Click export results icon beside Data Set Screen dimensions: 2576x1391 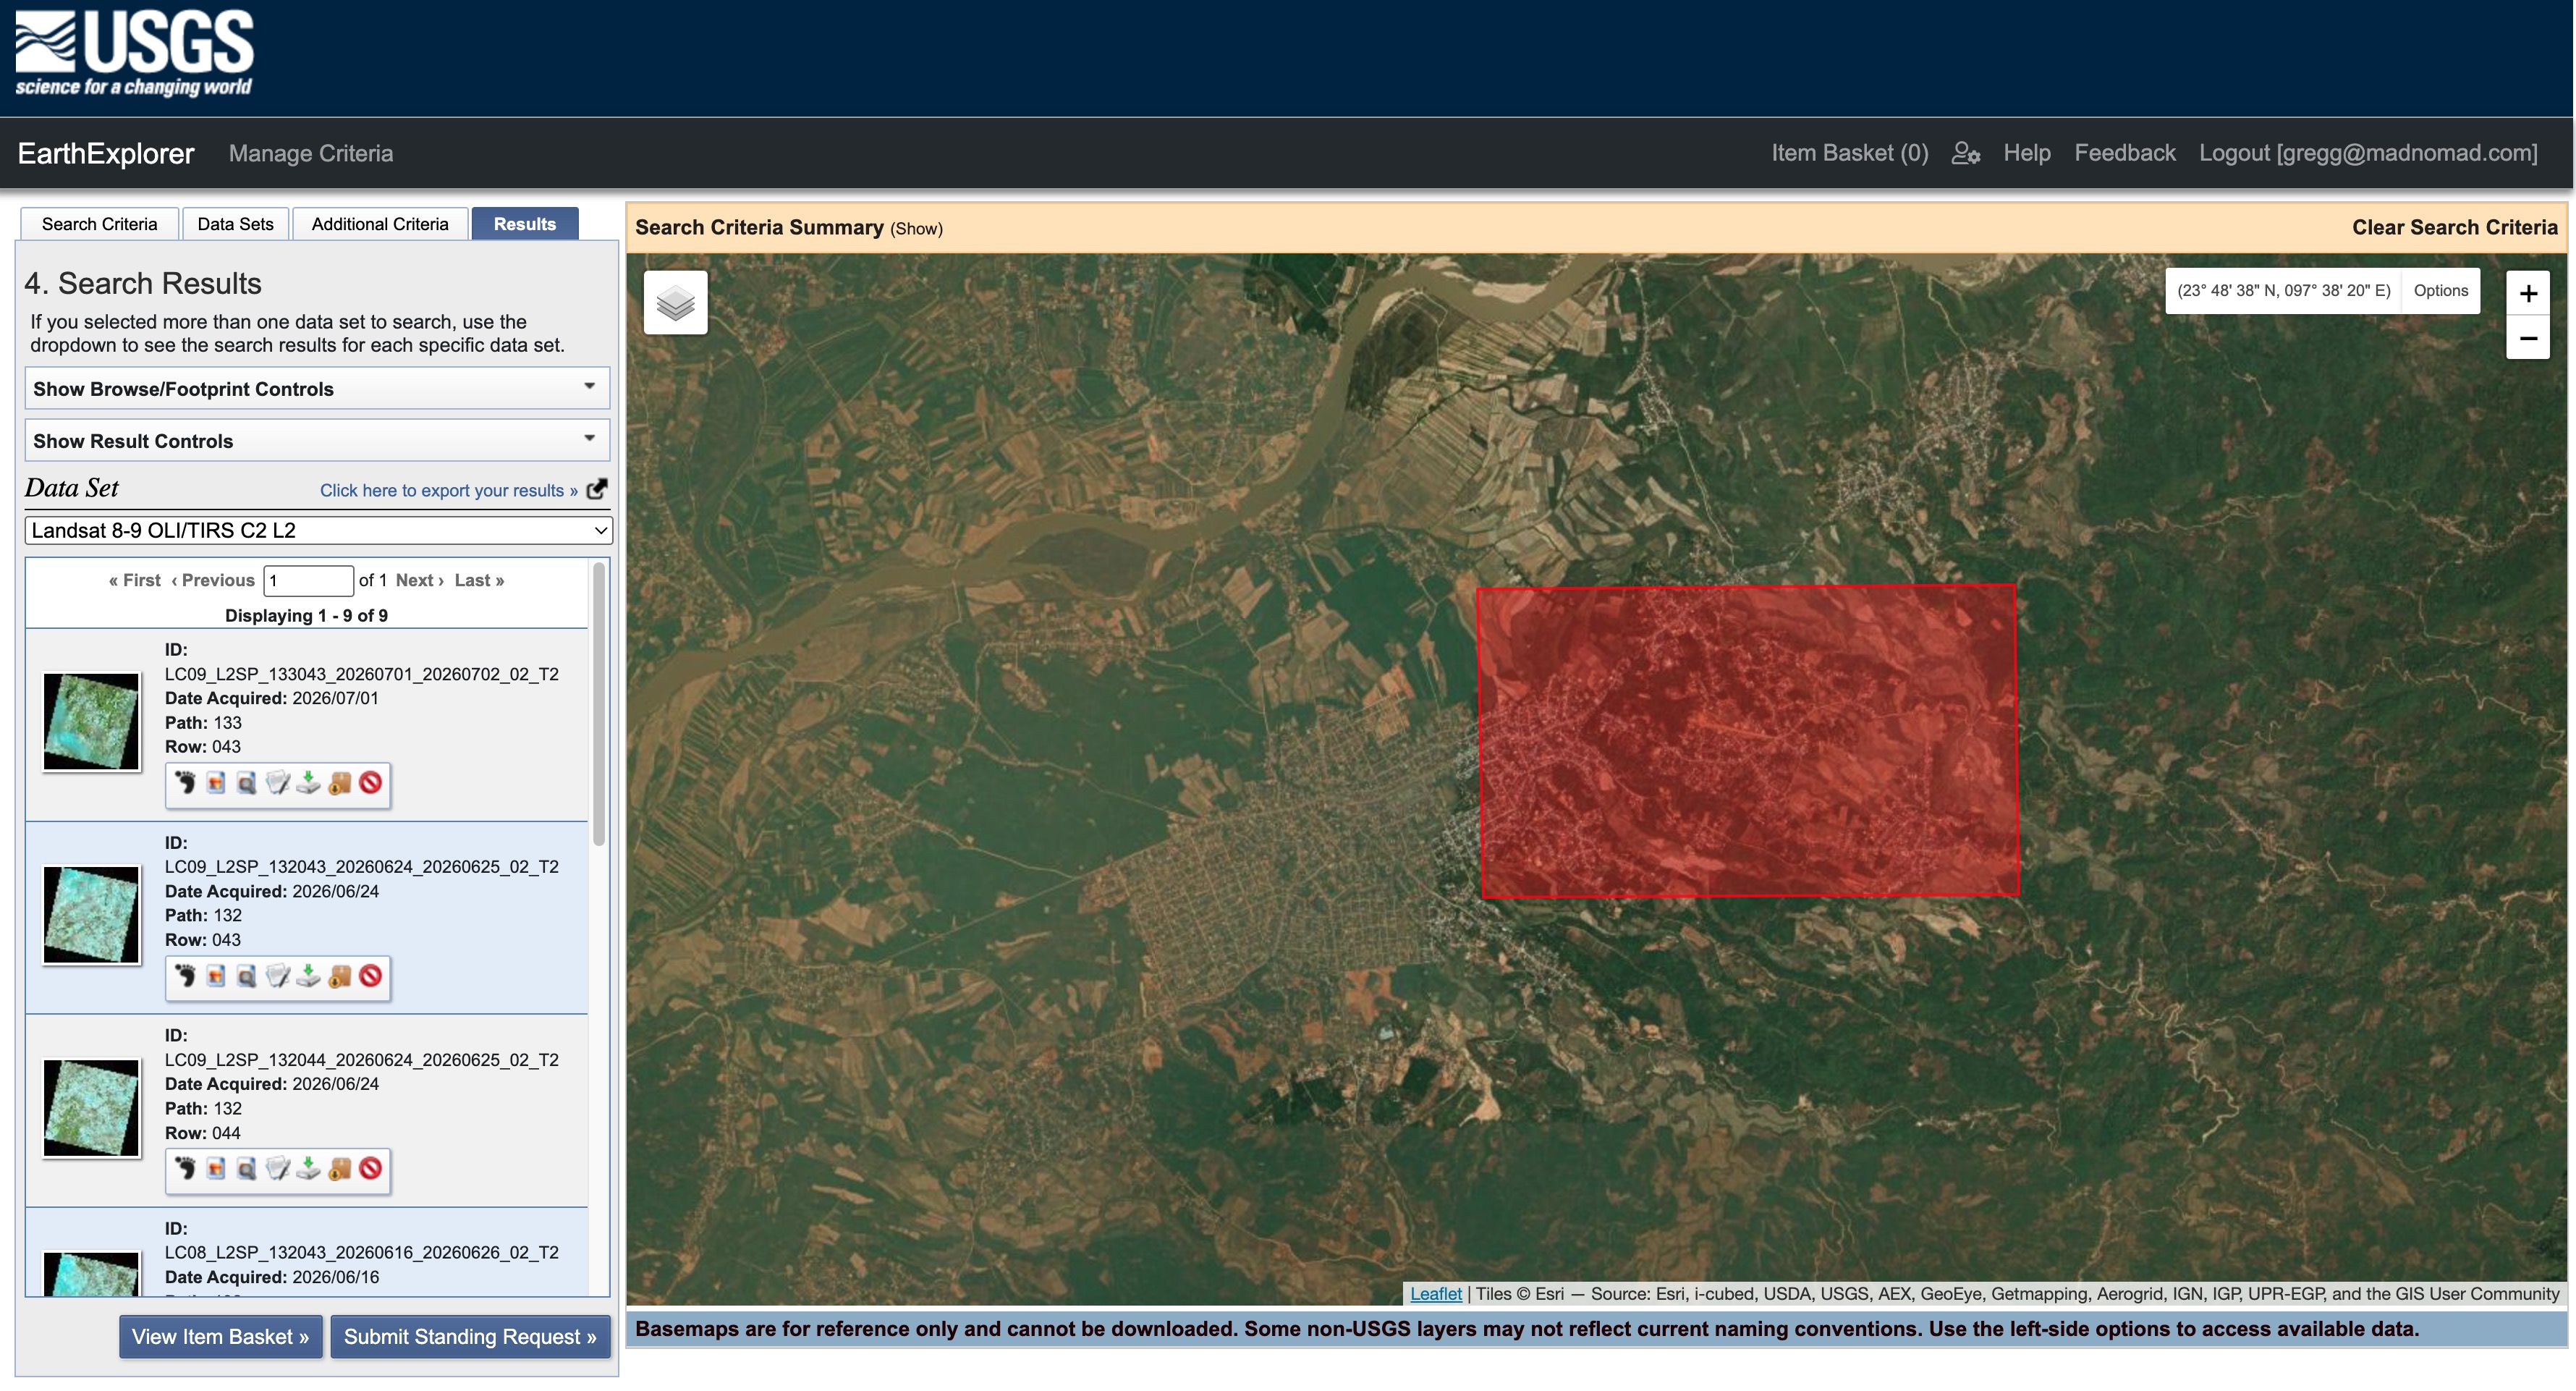tap(597, 489)
